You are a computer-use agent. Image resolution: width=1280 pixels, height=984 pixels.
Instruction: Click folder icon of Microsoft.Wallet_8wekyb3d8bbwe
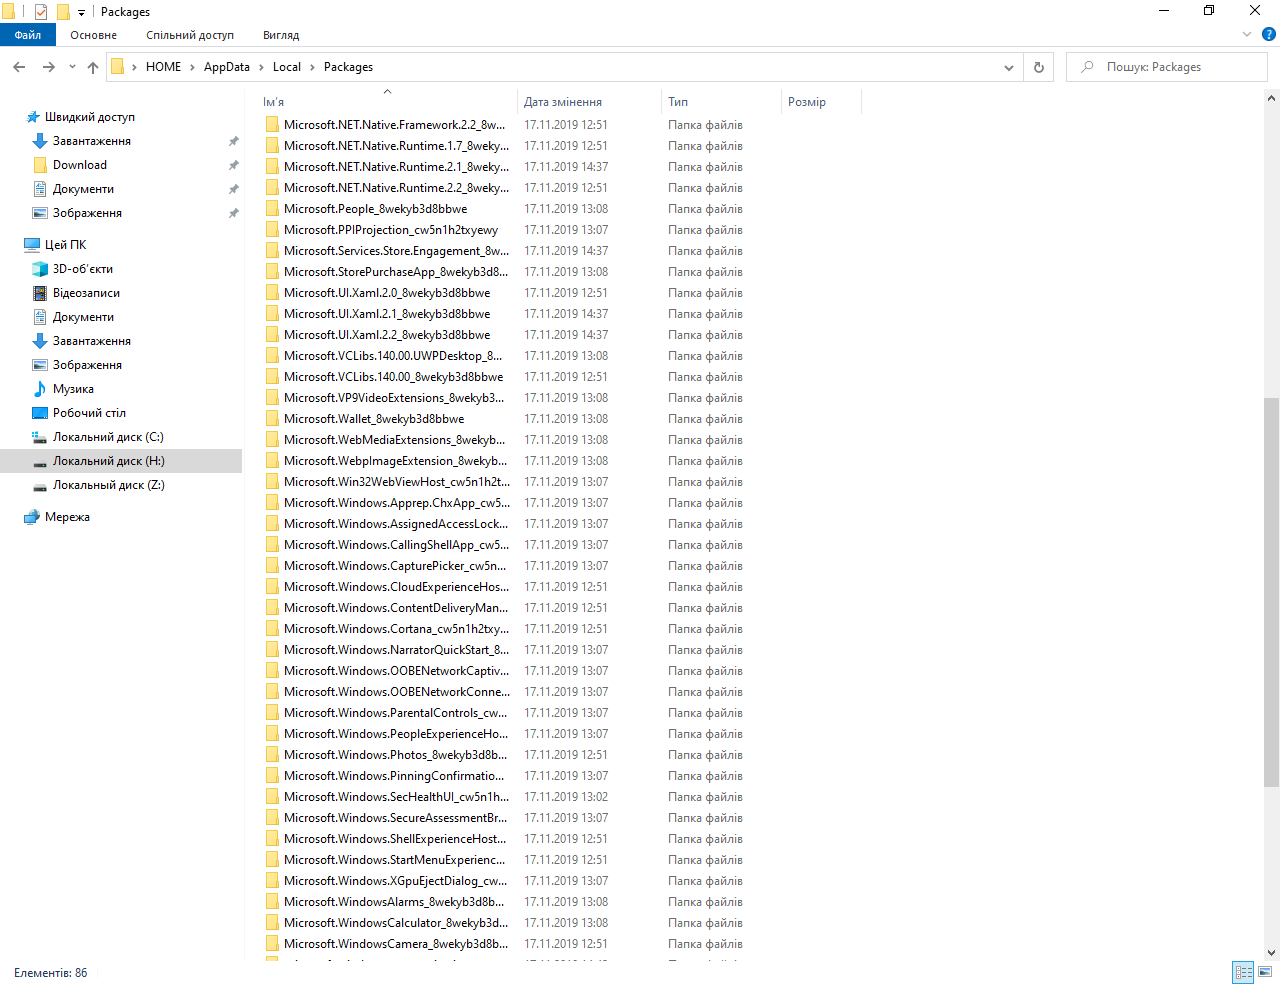click(272, 419)
